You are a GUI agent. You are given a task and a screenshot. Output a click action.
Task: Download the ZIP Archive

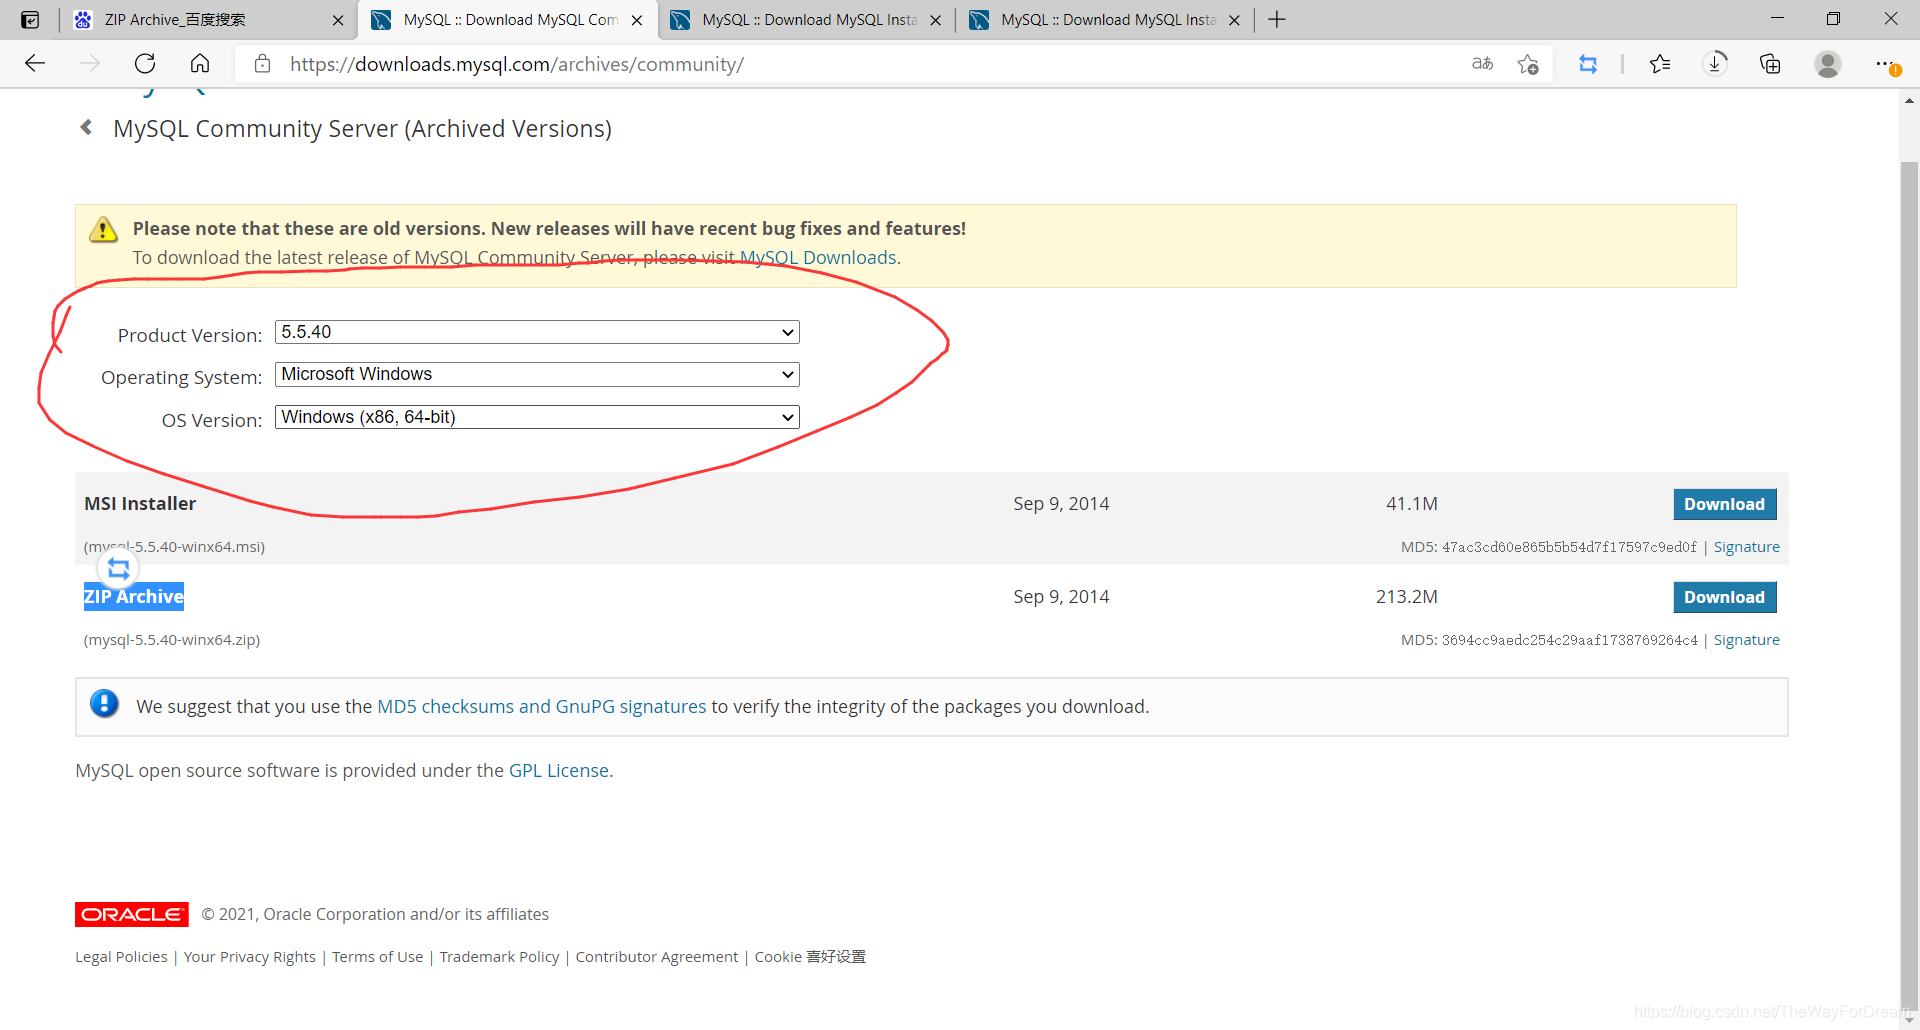(x=1724, y=597)
